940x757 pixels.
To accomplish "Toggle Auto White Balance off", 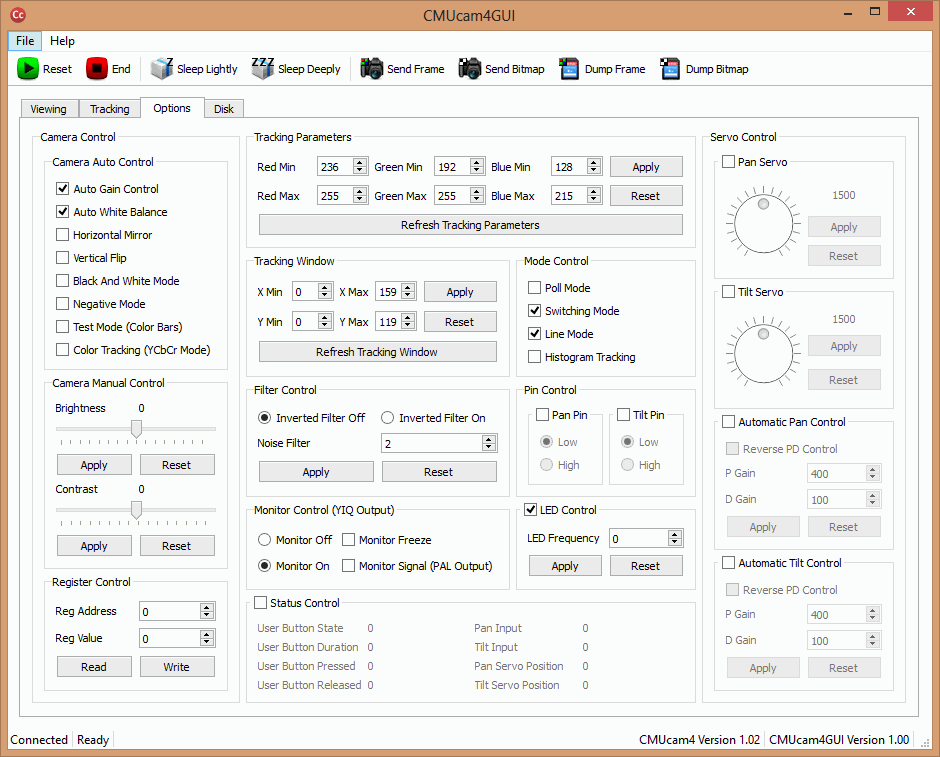I will (x=62, y=212).
